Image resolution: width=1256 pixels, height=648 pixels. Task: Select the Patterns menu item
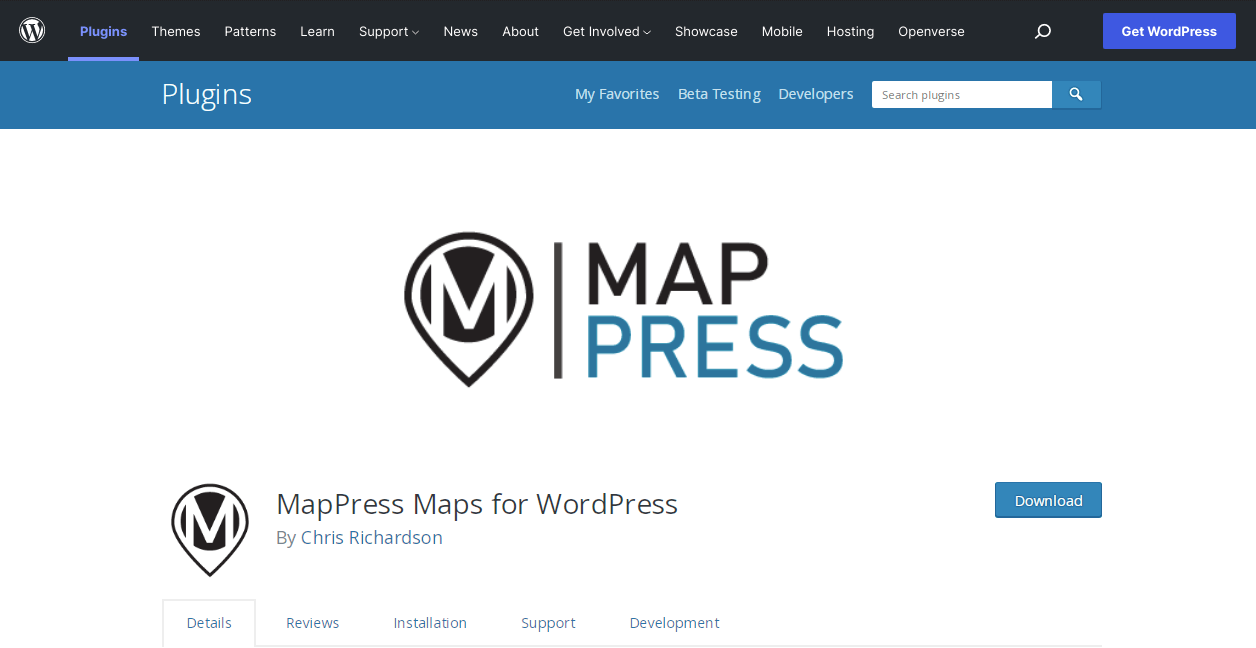coord(250,31)
